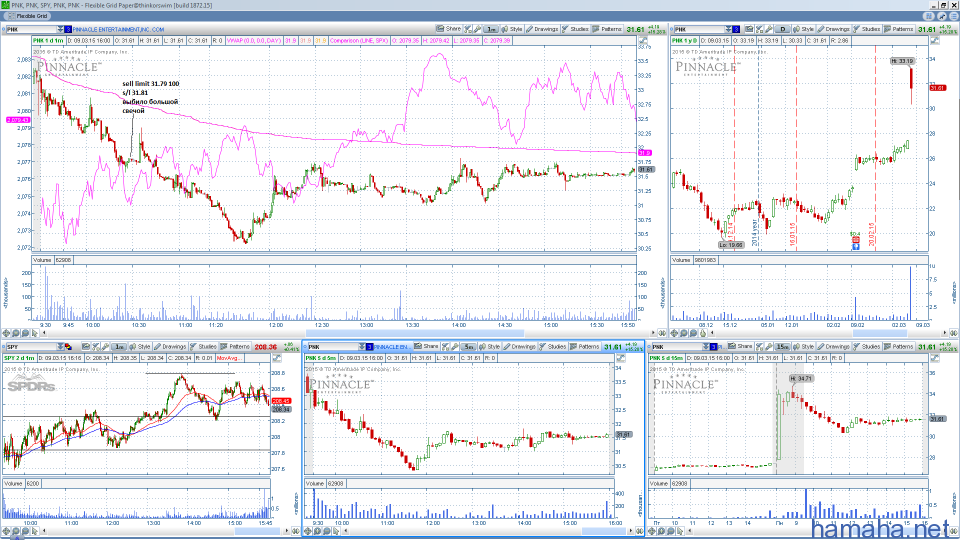Maximize the PNK 1d 1m chart cell

(x=643, y=41)
